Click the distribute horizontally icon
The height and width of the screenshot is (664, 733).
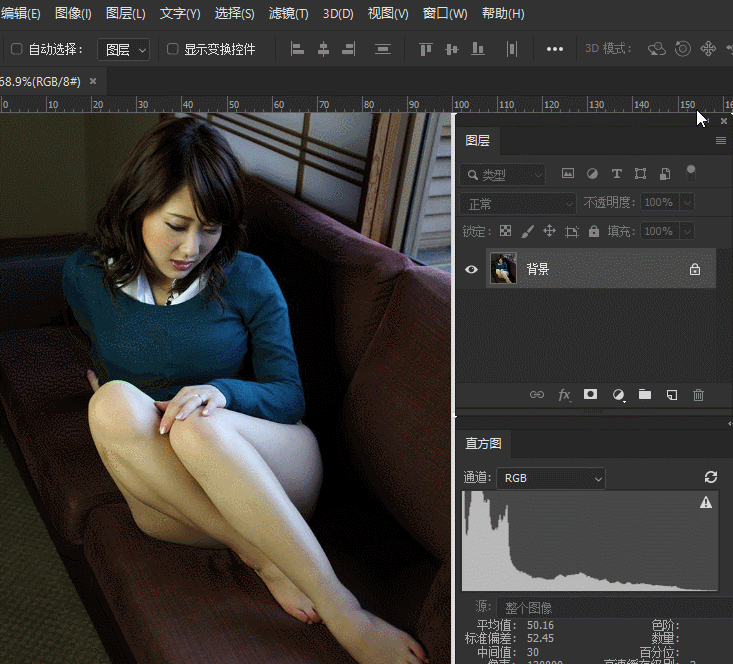(x=512, y=49)
